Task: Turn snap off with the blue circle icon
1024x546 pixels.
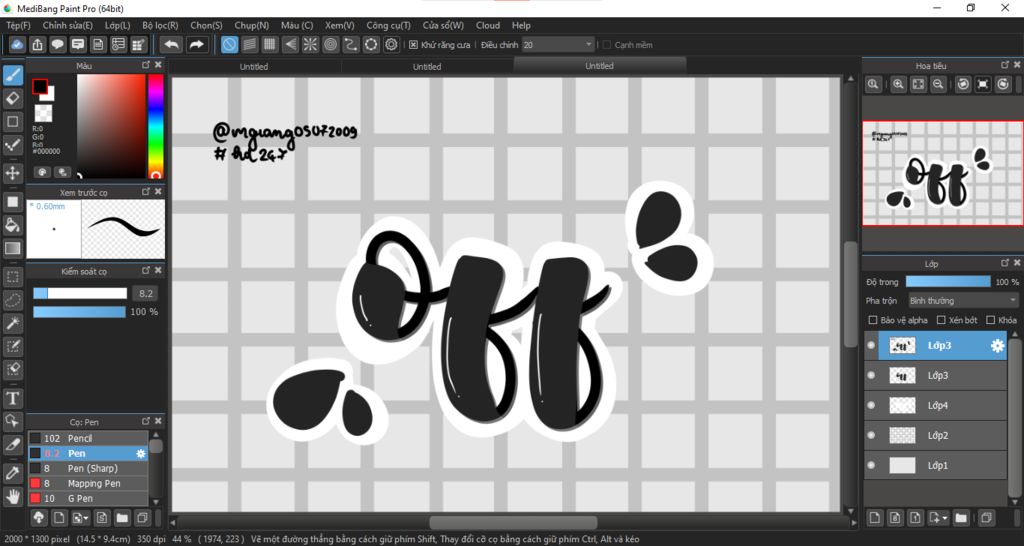Action: pyautogui.click(x=229, y=44)
